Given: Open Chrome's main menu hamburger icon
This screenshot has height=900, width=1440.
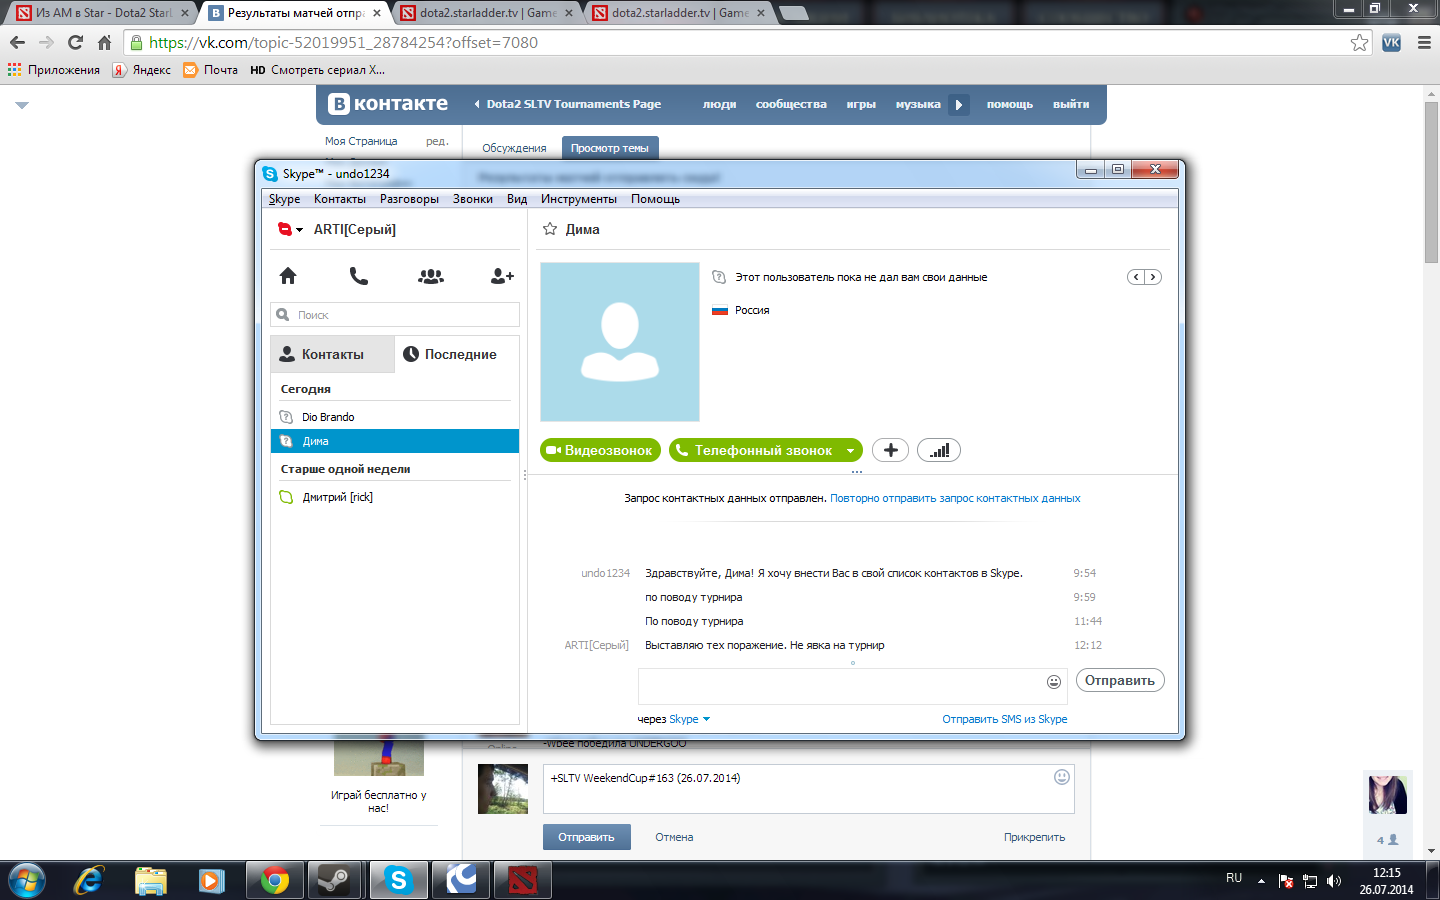Looking at the screenshot, I should pyautogui.click(x=1424, y=43).
